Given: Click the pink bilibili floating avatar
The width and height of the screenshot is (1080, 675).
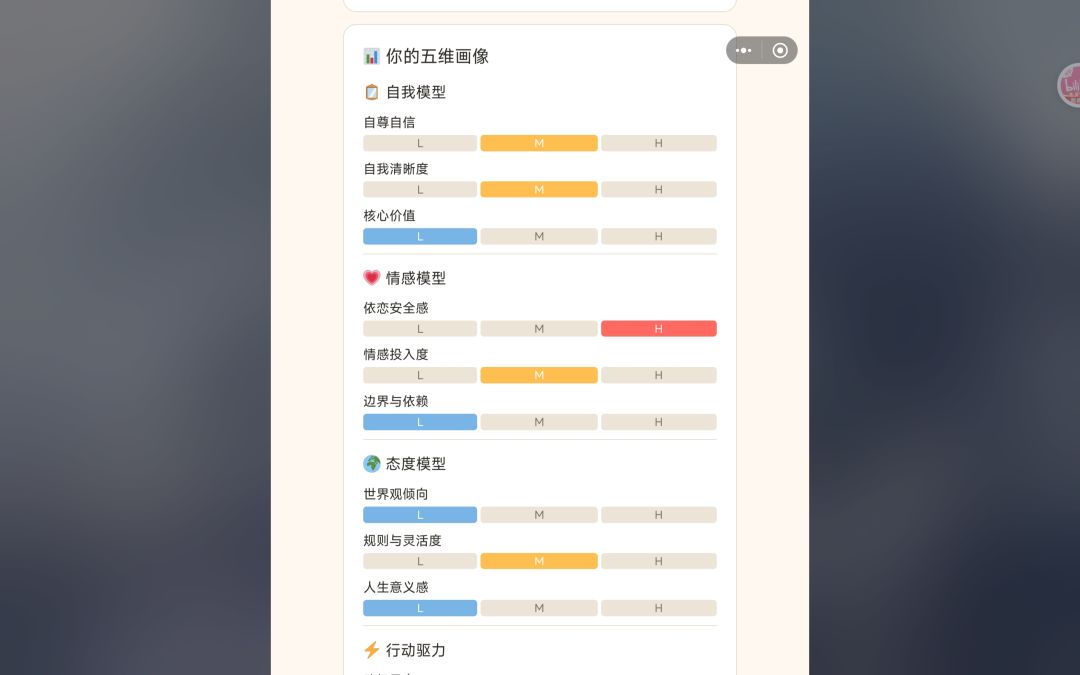Looking at the screenshot, I should (x=1069, y=85).
